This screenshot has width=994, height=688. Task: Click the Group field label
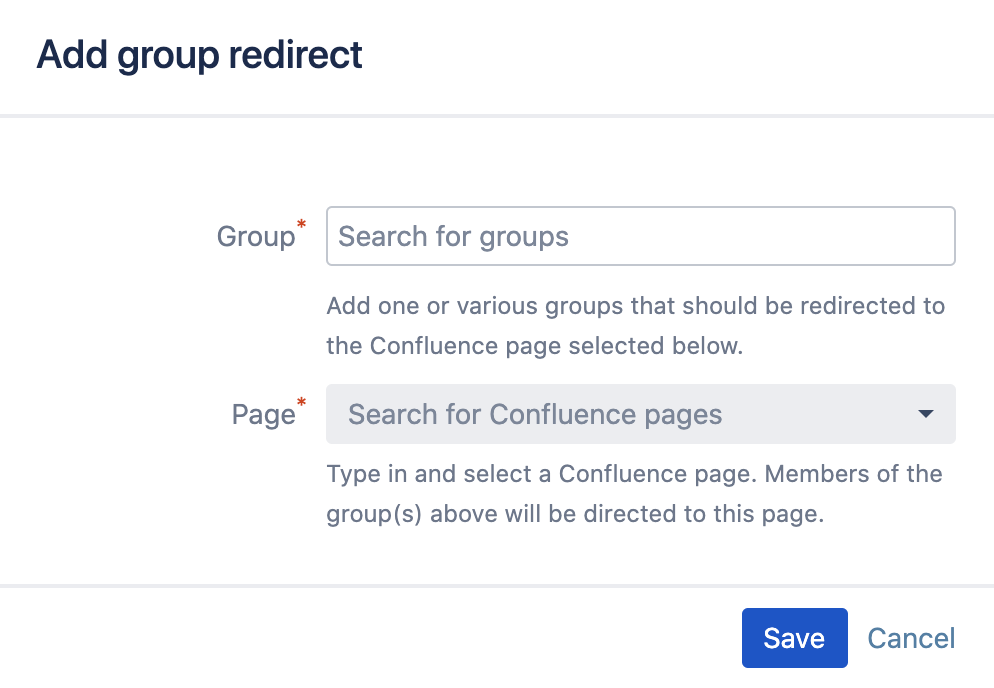tap(255, 237)
